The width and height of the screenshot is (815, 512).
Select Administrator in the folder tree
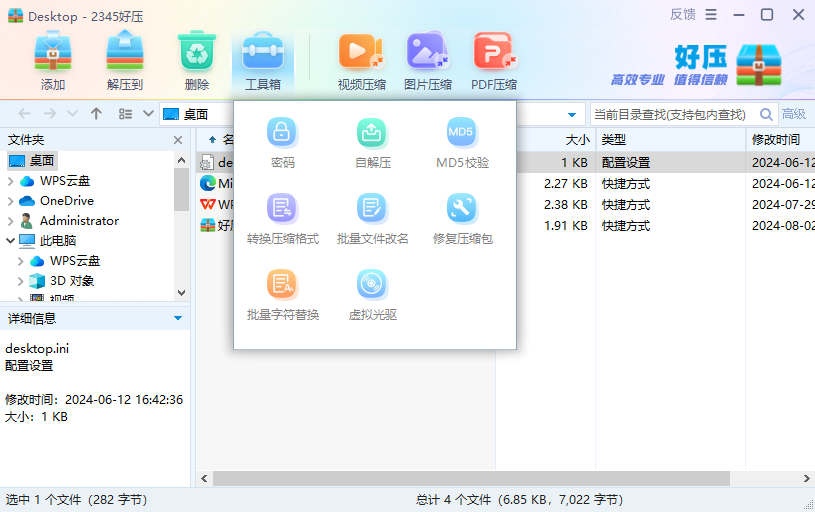[70, 221]
